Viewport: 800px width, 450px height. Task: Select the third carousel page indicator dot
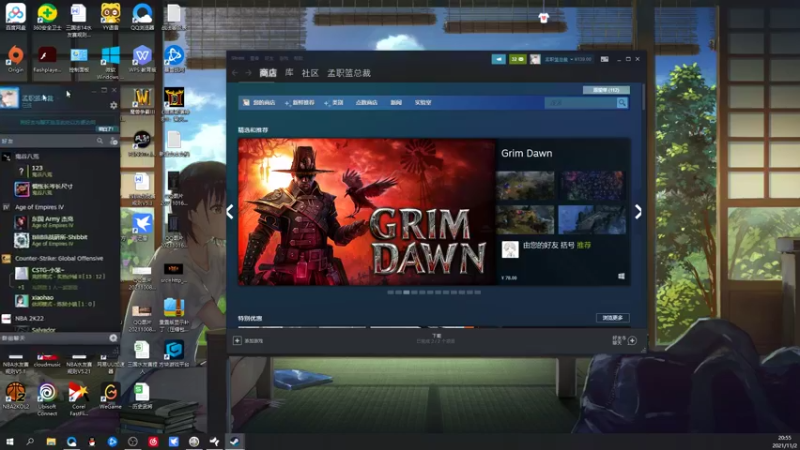pyautogui.click(x=407, y=292)
